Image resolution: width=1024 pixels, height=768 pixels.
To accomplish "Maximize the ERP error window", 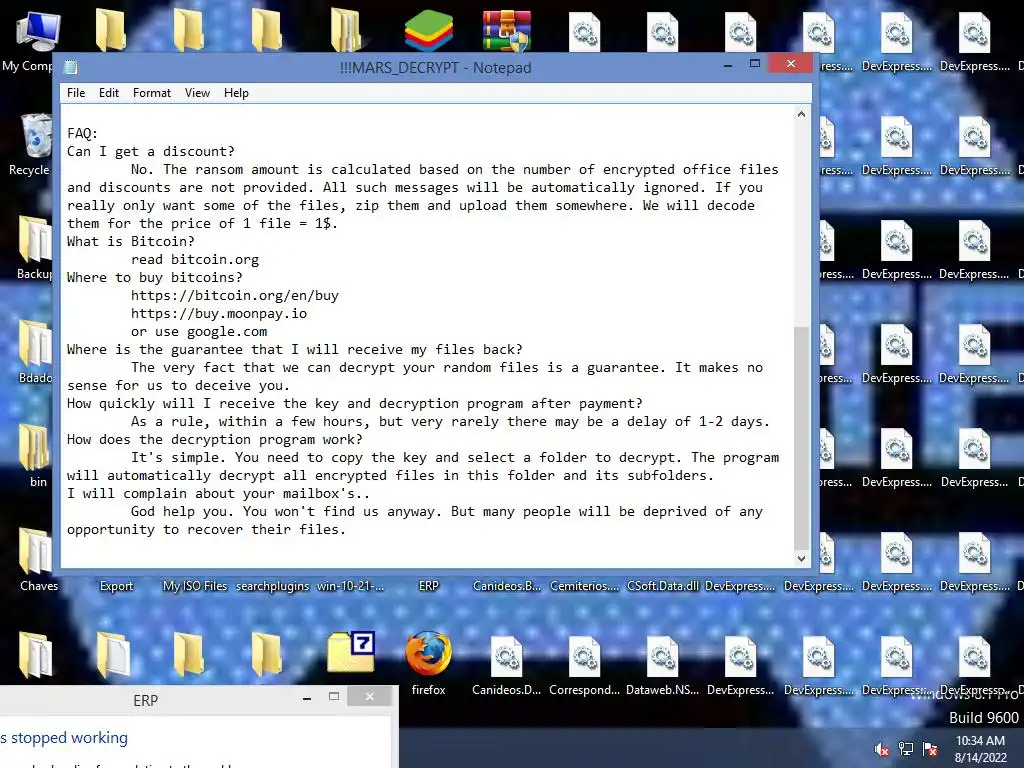I will [x=334, y=697].
